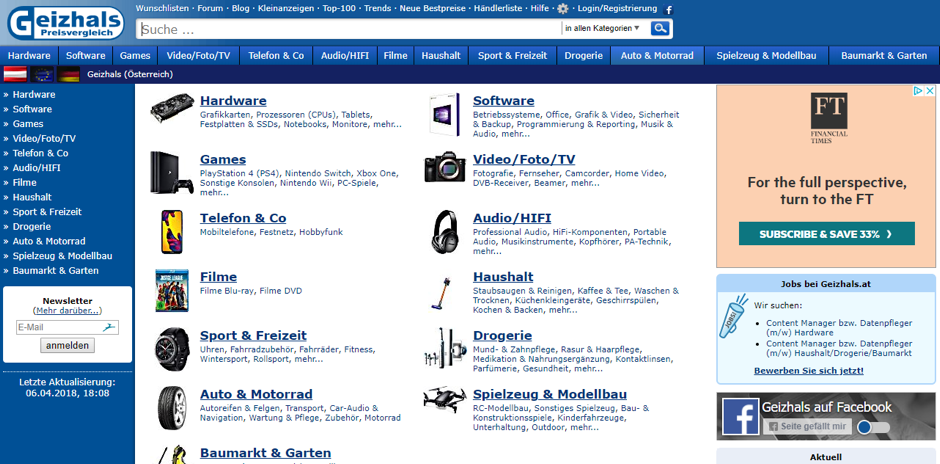
Task: Click the toothbrush Drogerie image
Action: 444,348
